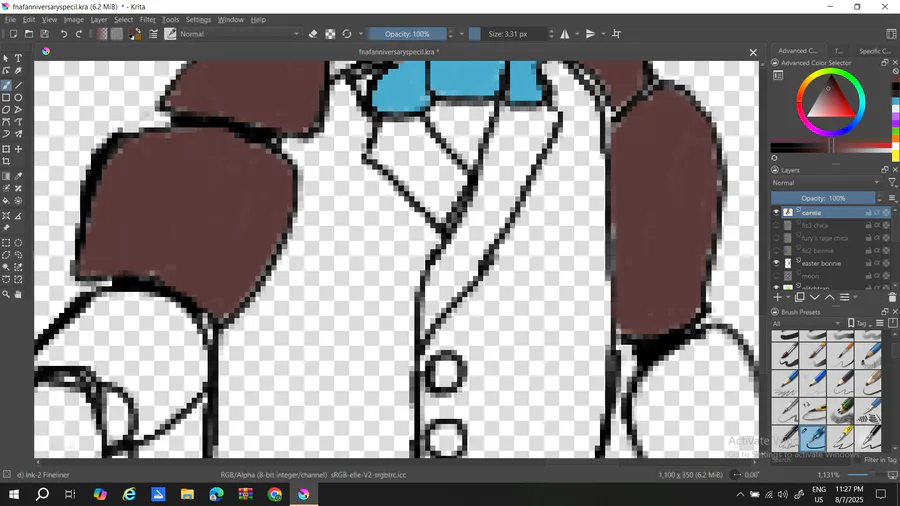Toggle preserve alpha in toolbar
900x506 pixels.
point(330,34)
